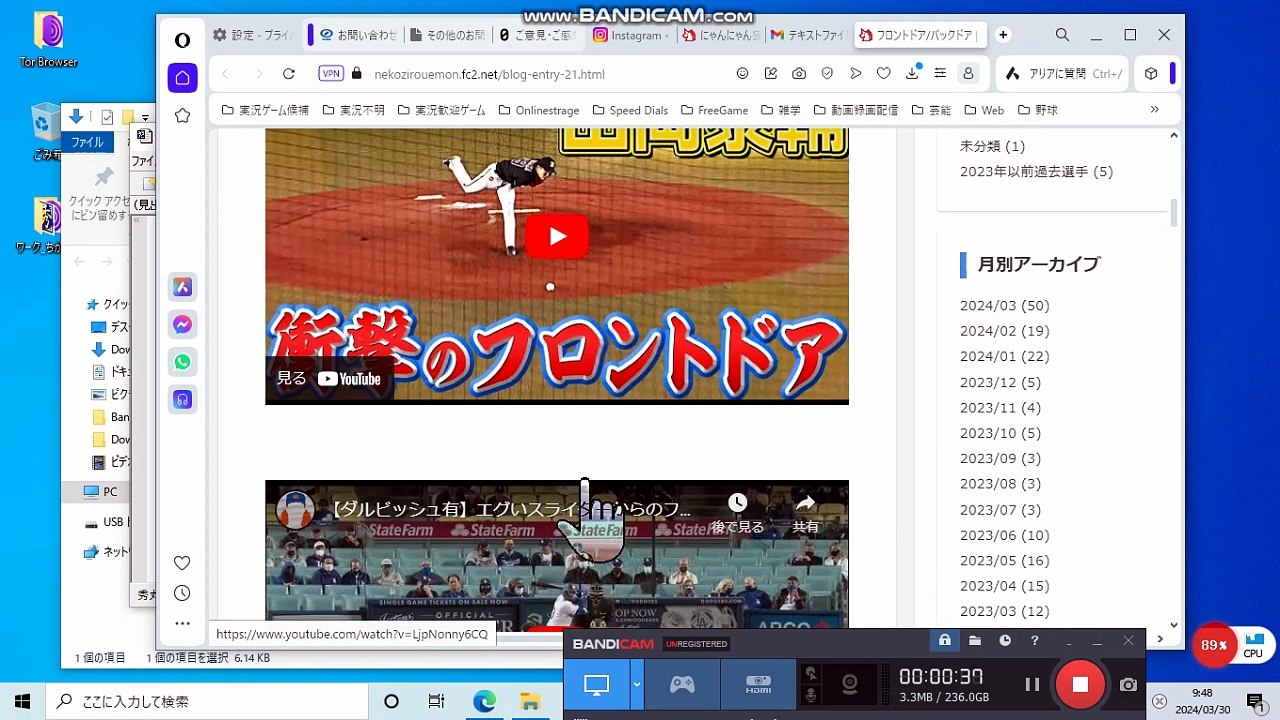Open the 2024/02 (19) archive link
Viewport: 1280px width, 720px height.
tap(1004, 331)
